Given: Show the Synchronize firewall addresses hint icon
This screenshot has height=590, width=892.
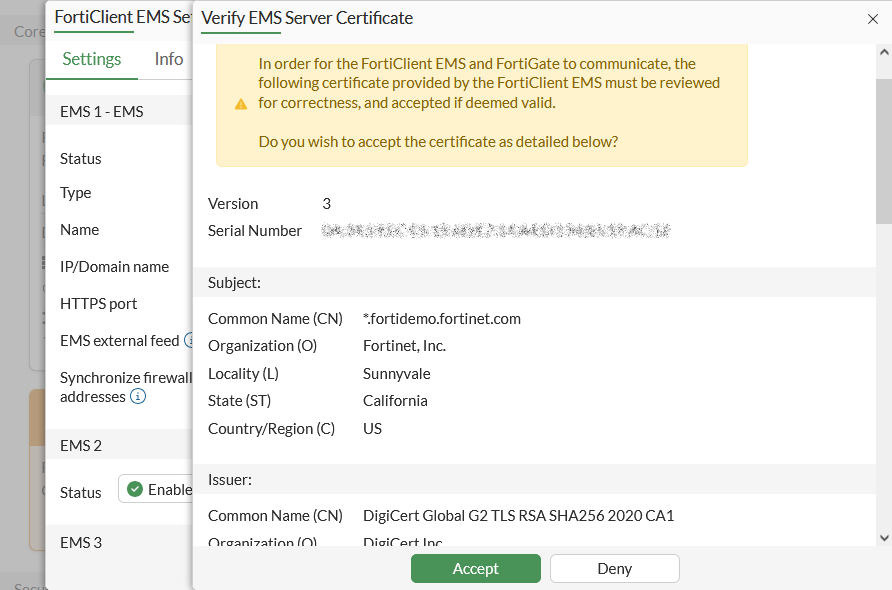Looking at the screenshot, I should pos(139,396).
